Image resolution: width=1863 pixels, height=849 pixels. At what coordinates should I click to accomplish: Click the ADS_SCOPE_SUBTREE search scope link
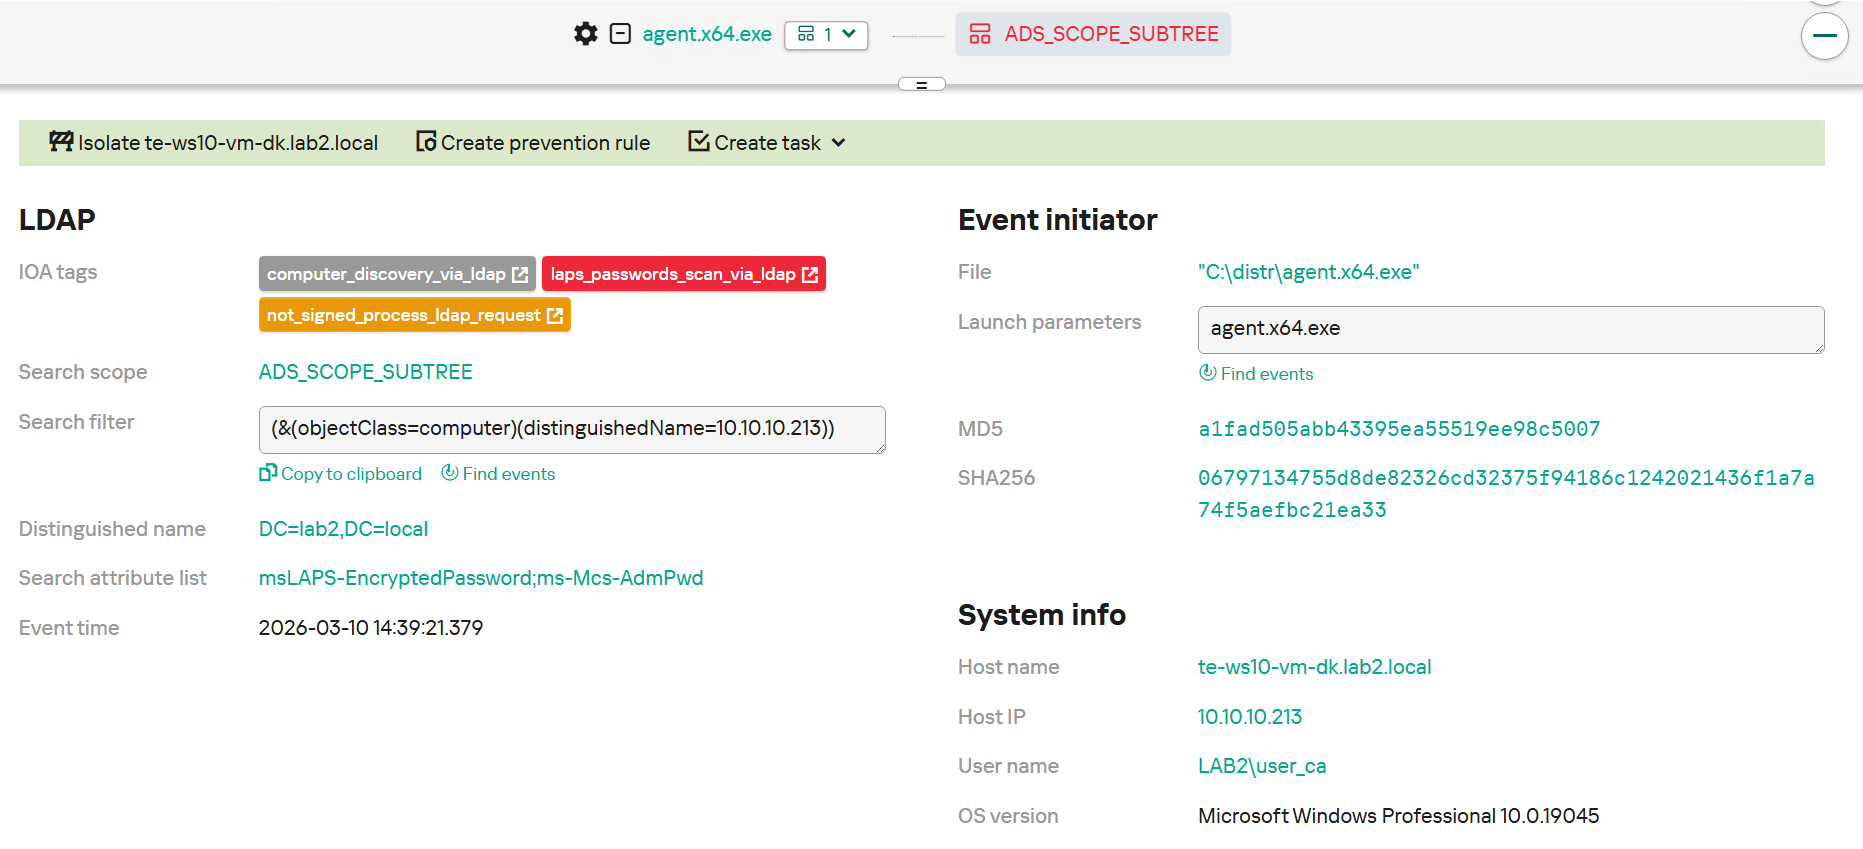point(365,372)
